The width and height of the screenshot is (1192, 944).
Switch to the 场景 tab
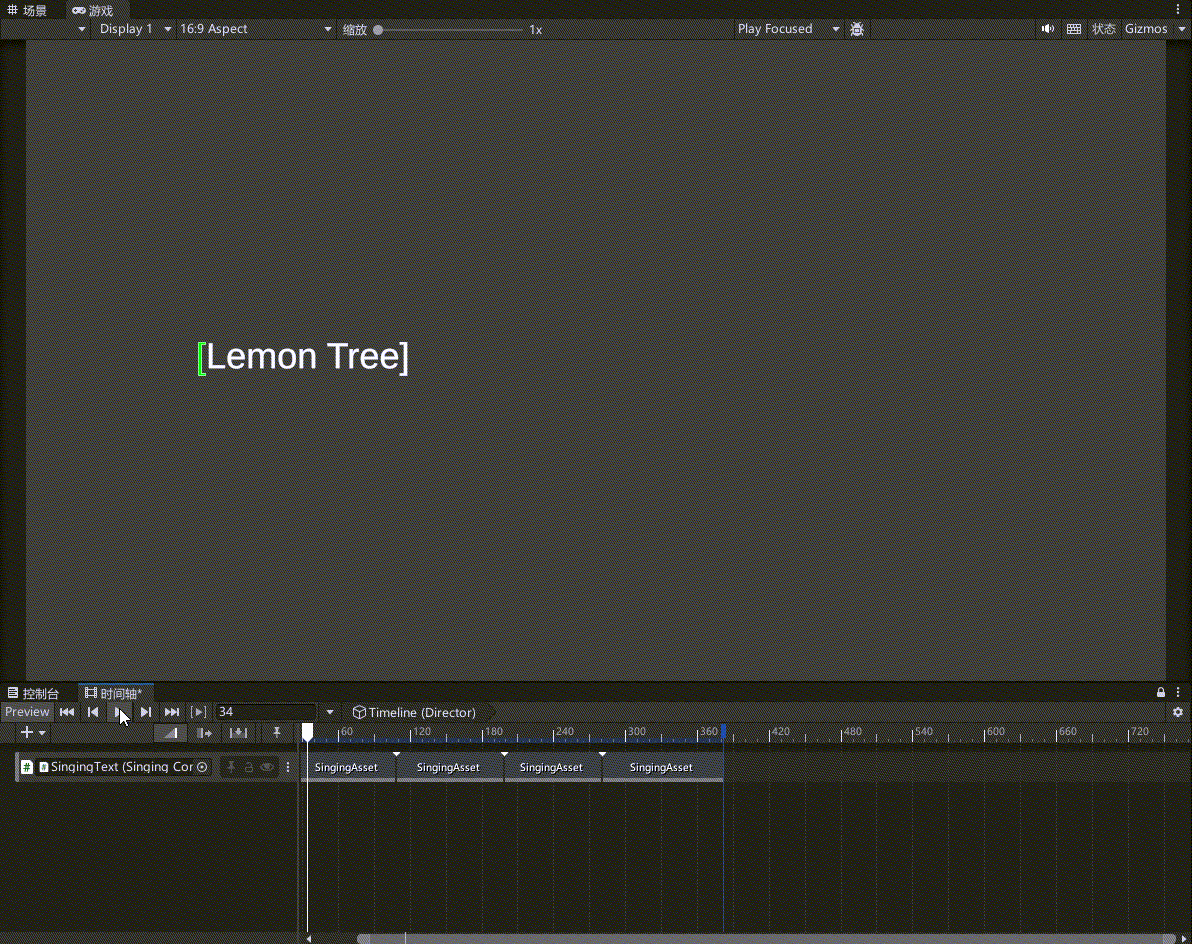point(28,10)
